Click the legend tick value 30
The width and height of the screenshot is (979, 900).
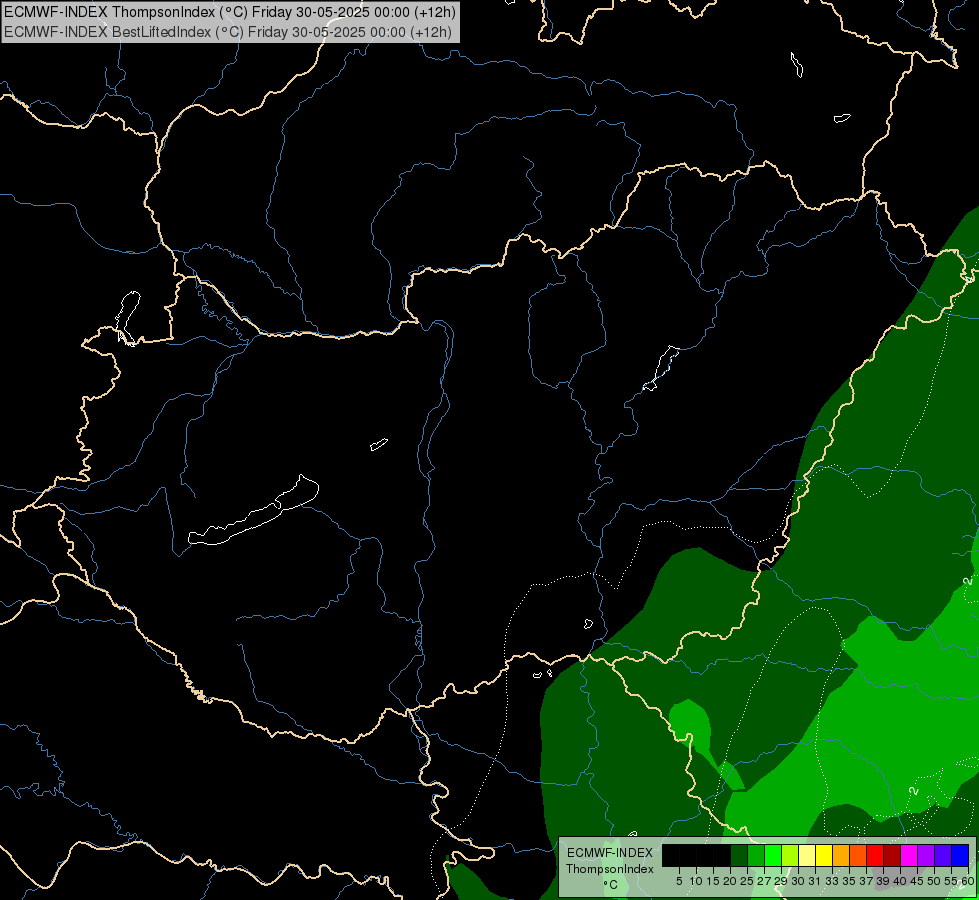point(798,881)
